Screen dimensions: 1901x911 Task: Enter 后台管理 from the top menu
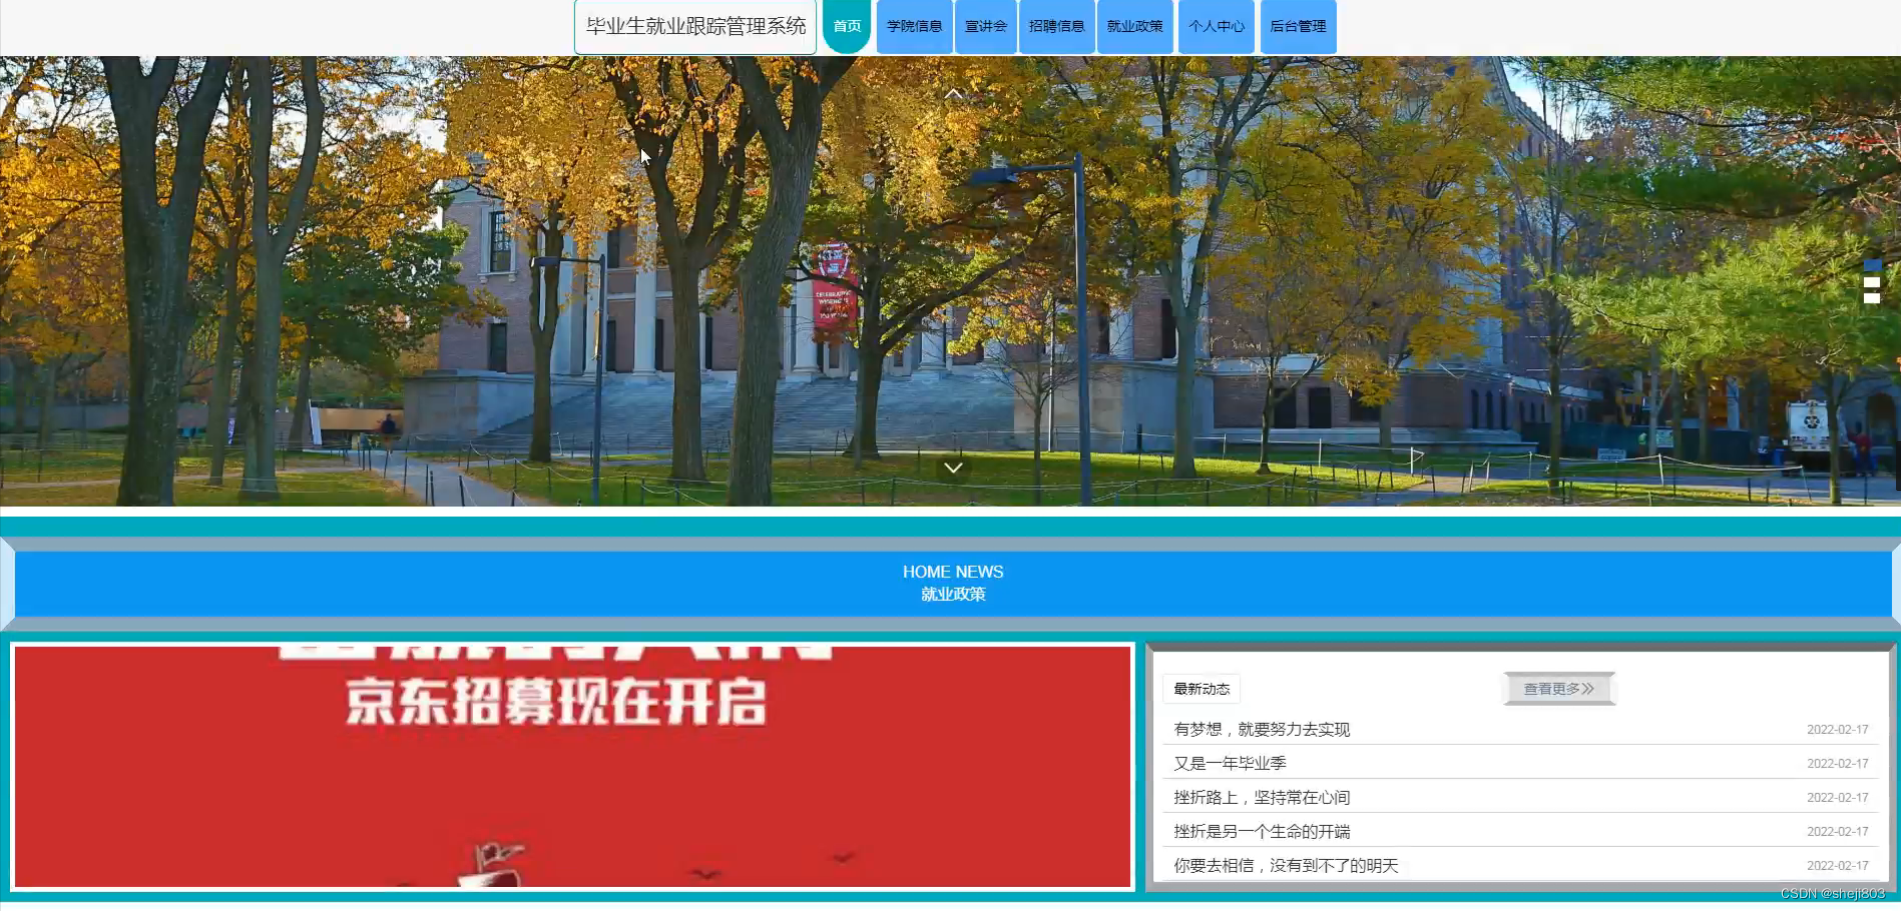(x=1297, y=27)
